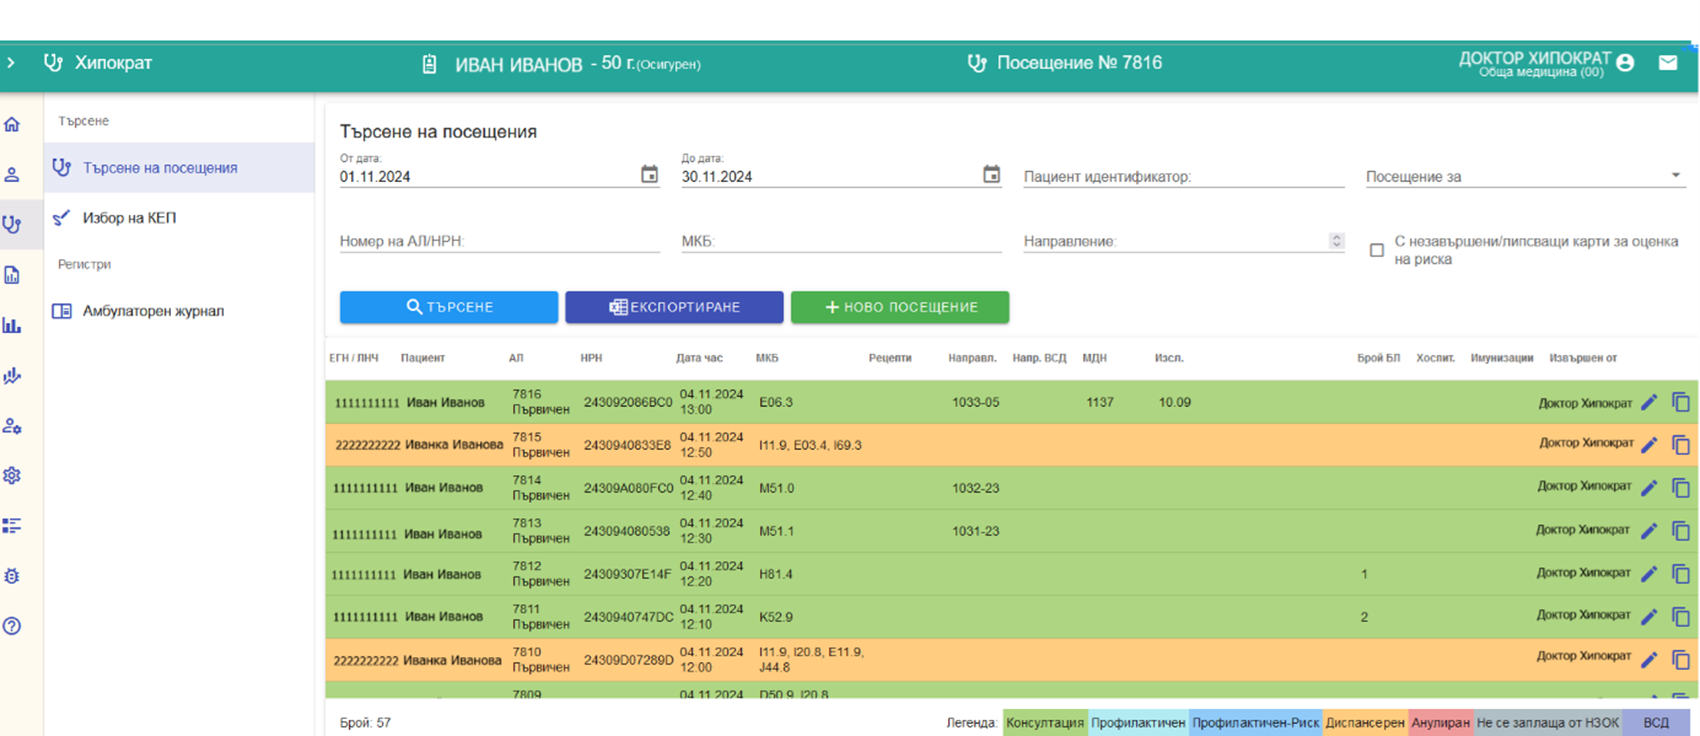Screen dimensions: 1700x736
Task: Open the Направление selector arrows
Action: coord(1335,241)
